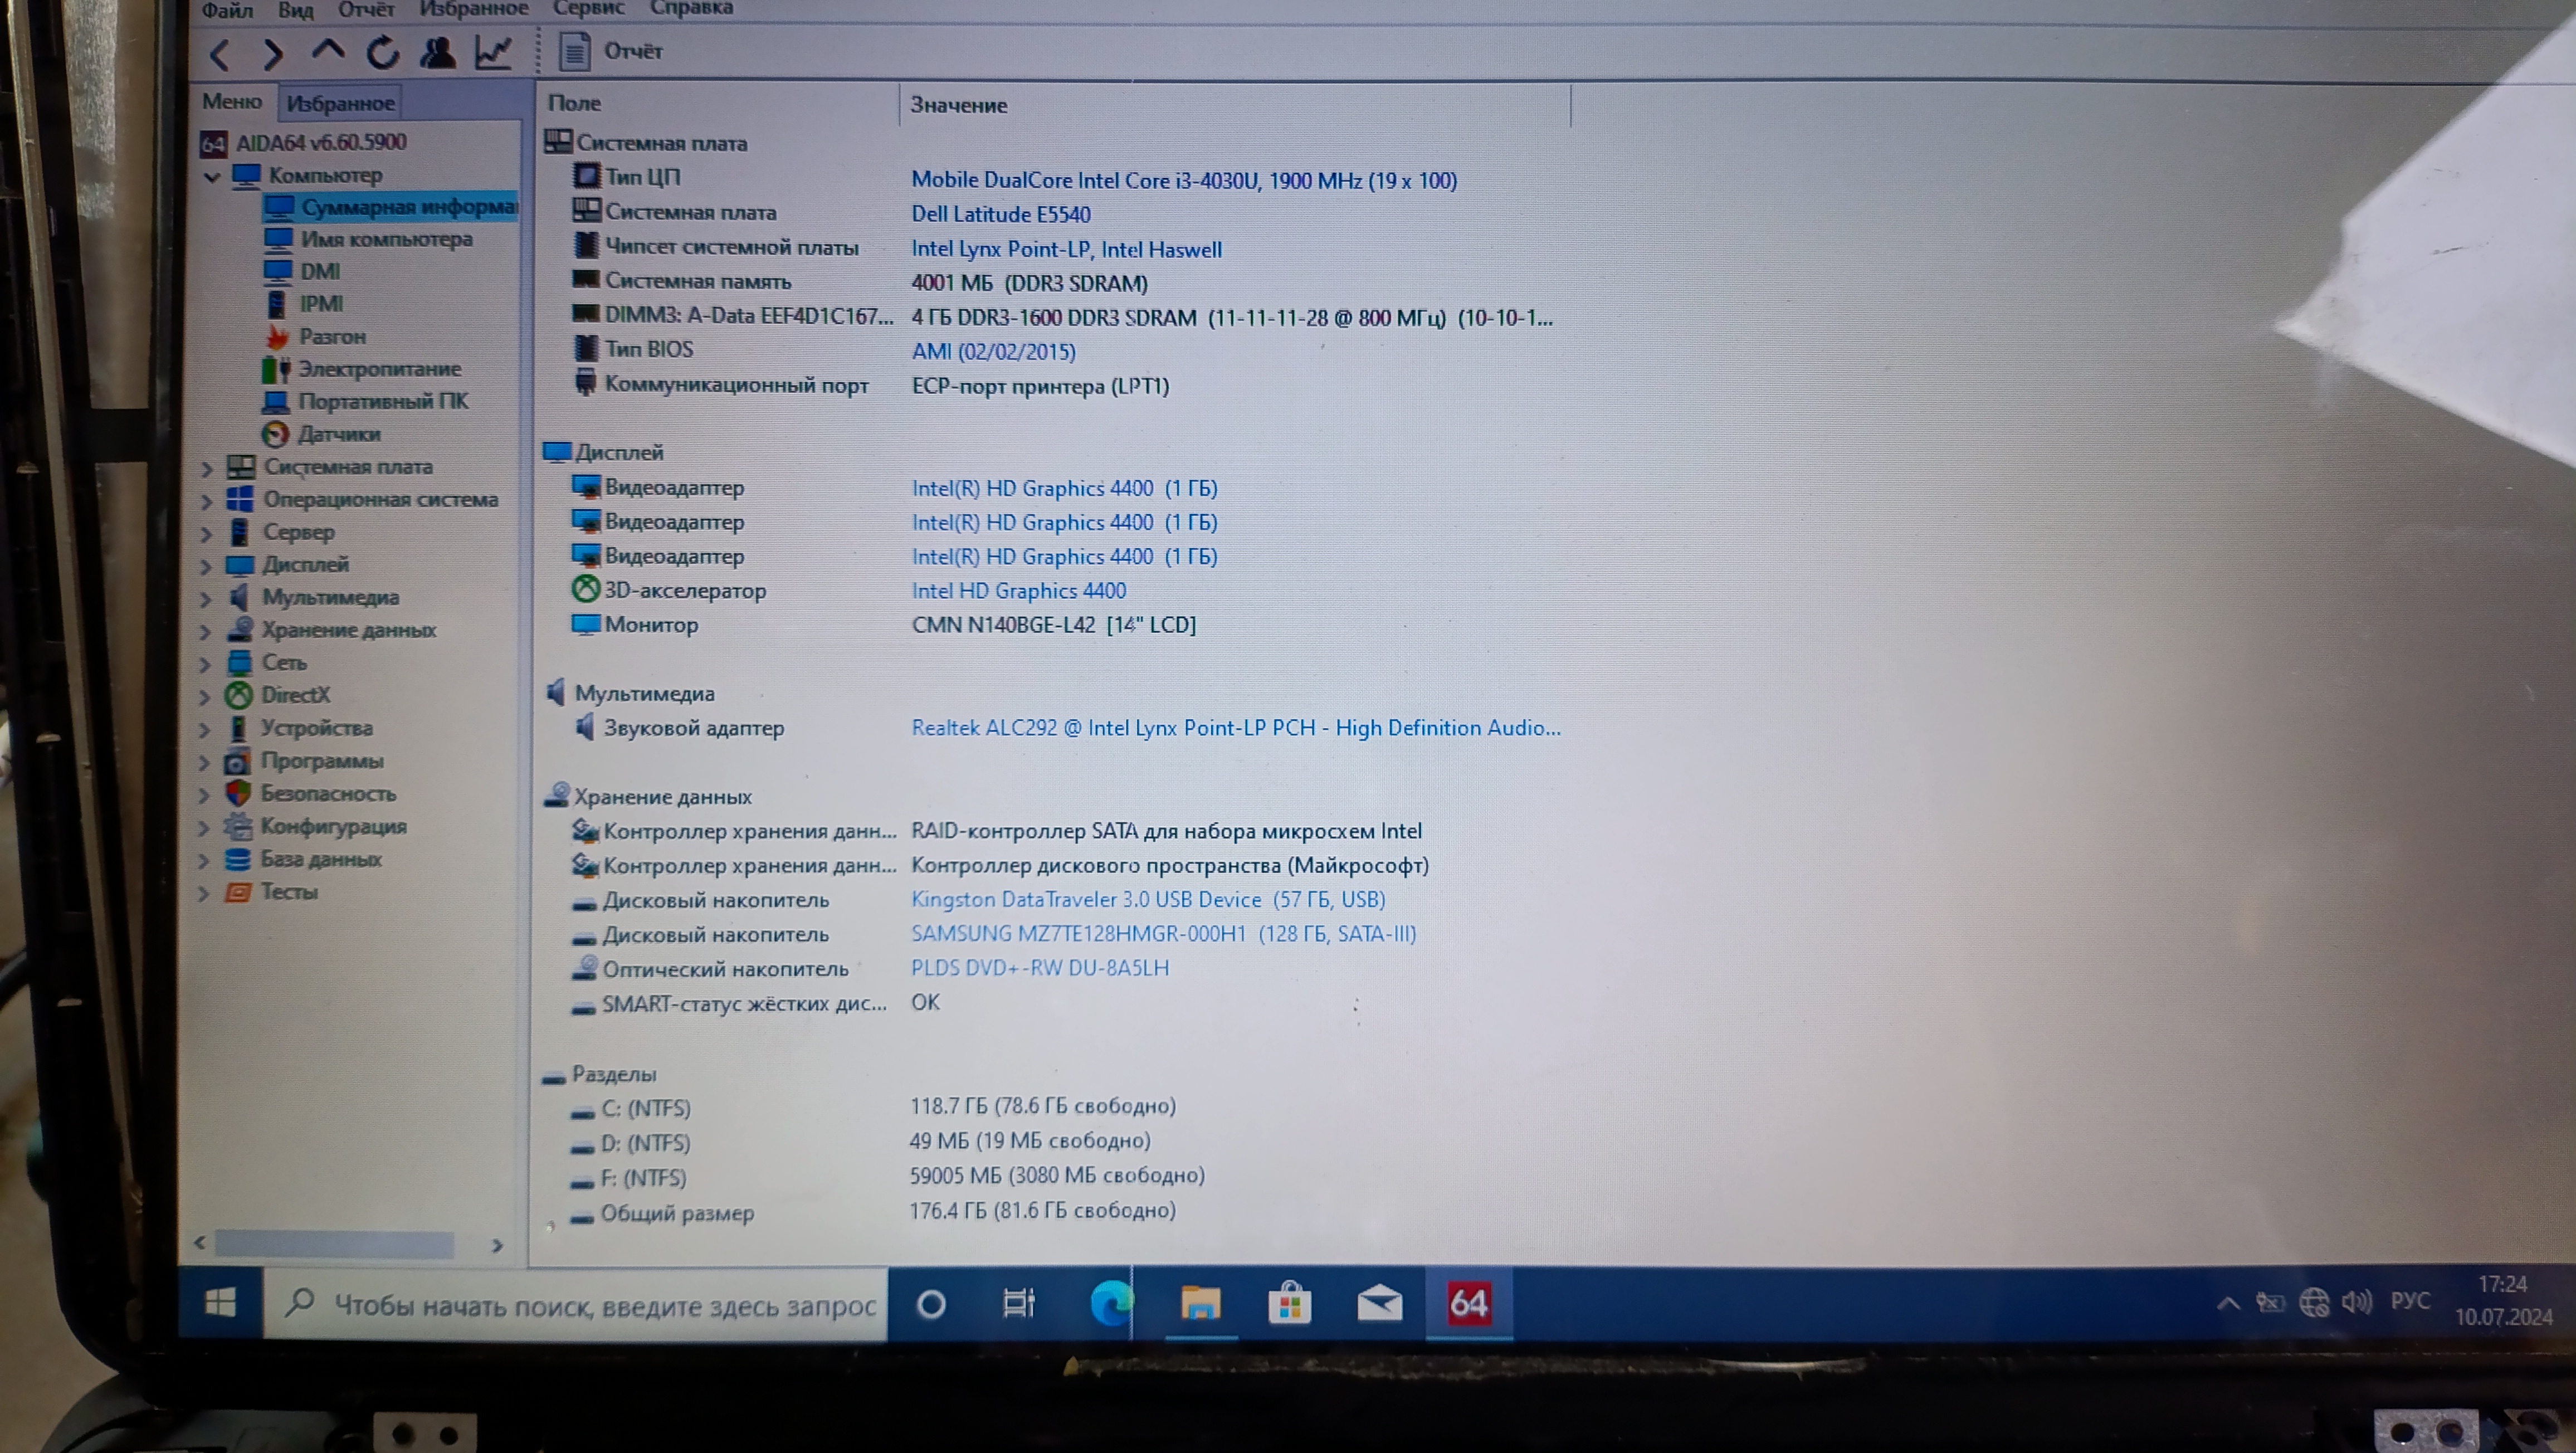Click the sidebar horizontal scrollbar left arrow

click(200, 1243)
